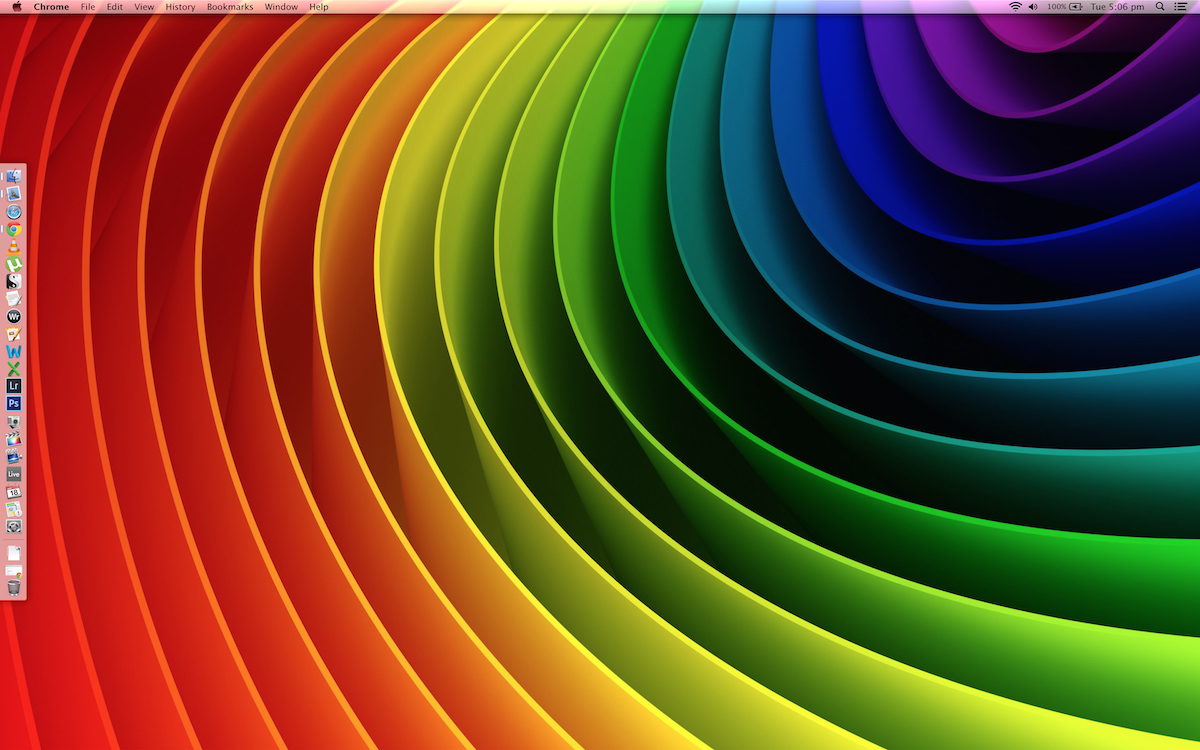Screen dimensions: 1200x750
Task: Open Pages from the dock
Action: click(x=14, y=334)
